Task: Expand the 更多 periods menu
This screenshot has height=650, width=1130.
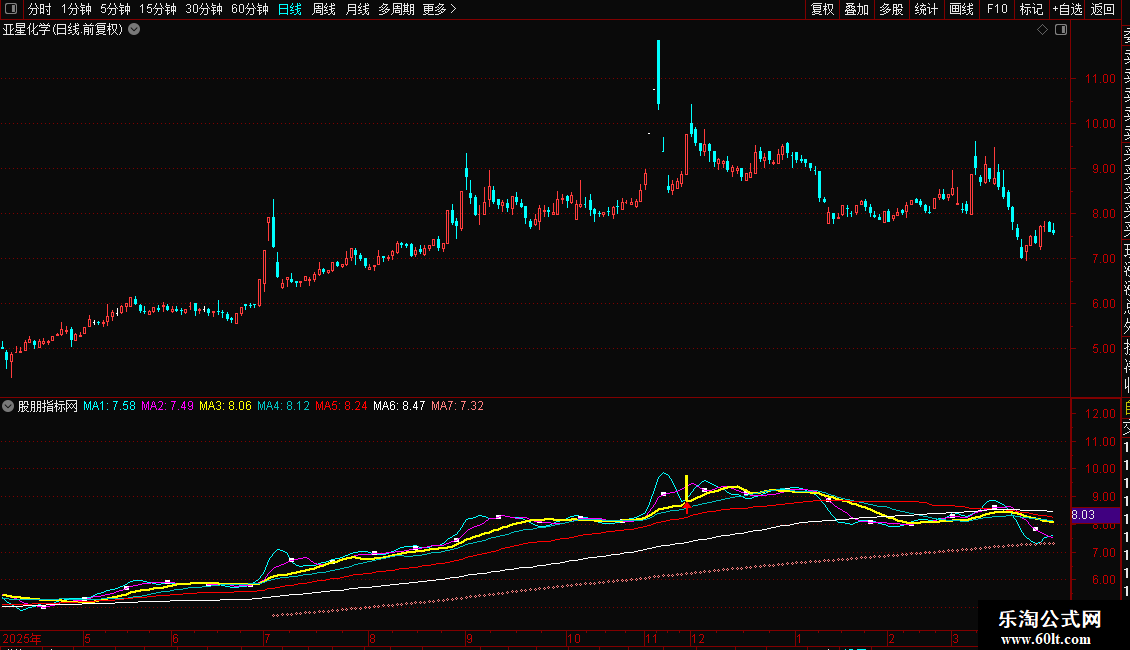Action: 440,9
